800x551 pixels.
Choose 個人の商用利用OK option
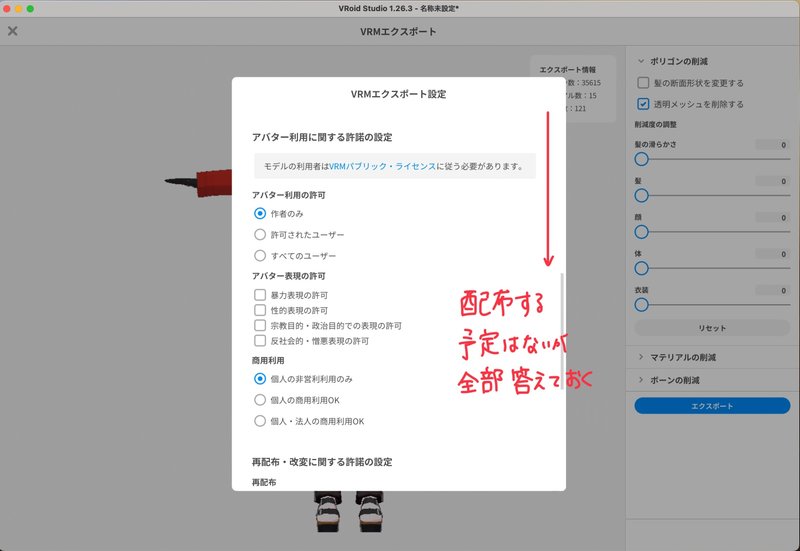click(x=260, y=399)
